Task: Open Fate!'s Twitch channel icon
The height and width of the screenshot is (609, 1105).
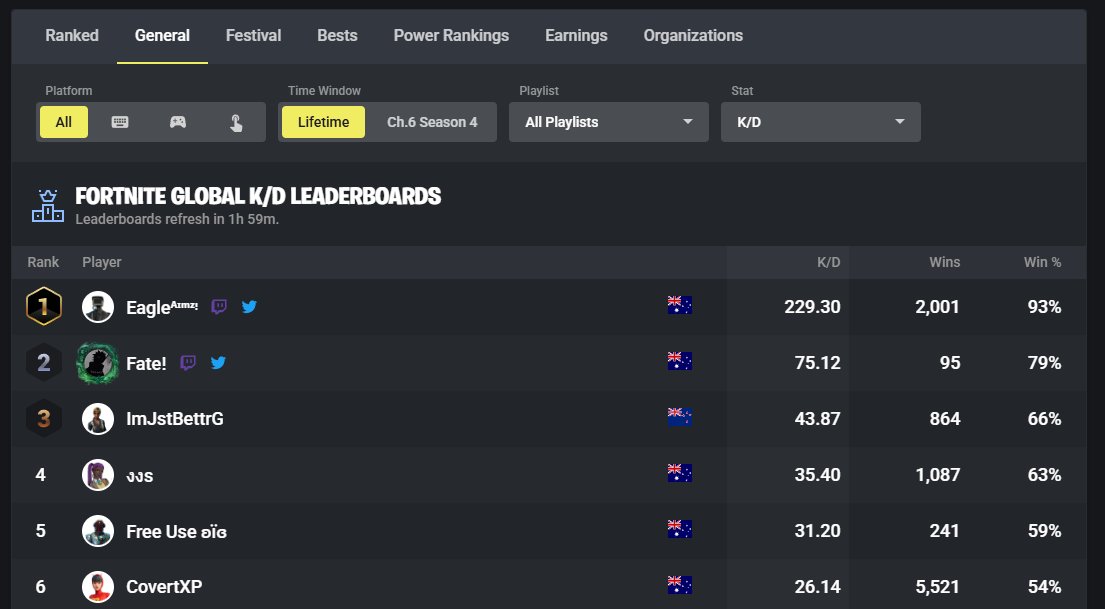Action: 187,362
